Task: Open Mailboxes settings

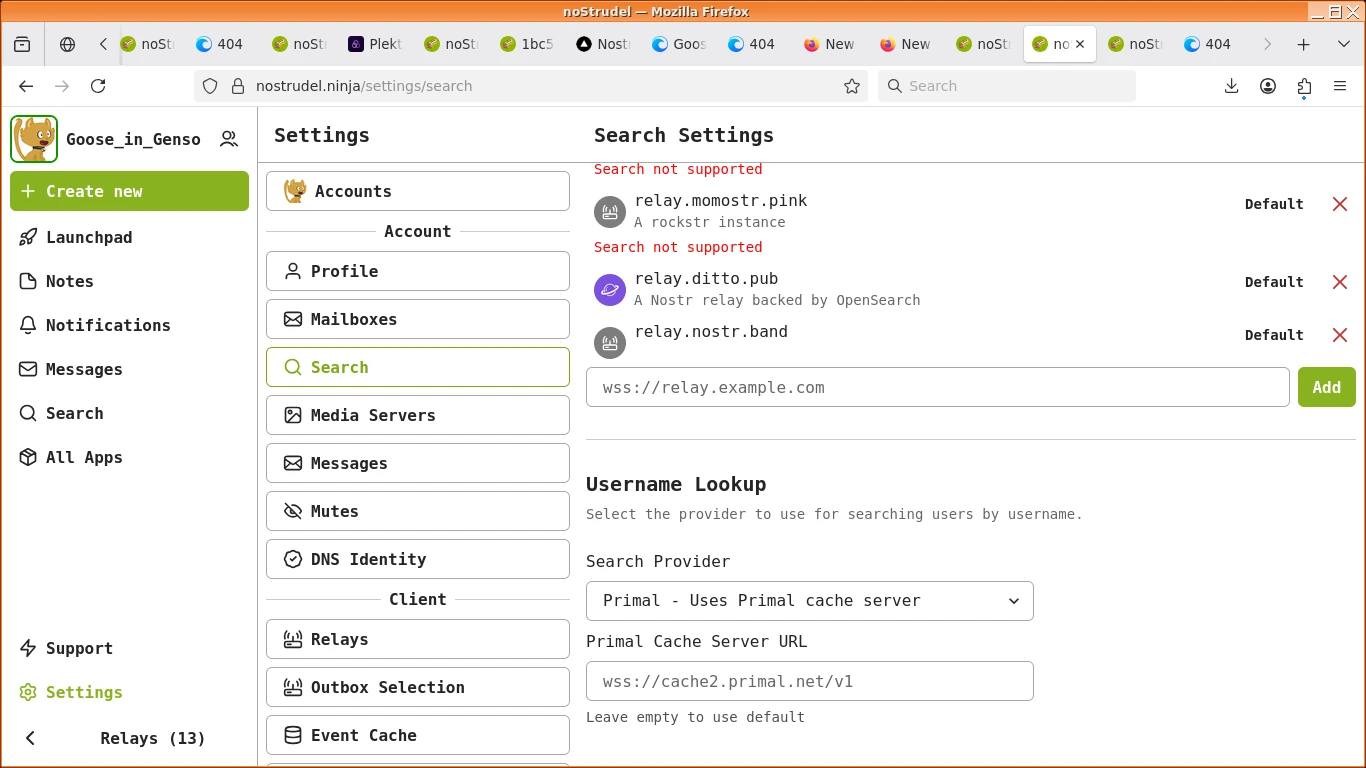Action: [x=418, y=319]
